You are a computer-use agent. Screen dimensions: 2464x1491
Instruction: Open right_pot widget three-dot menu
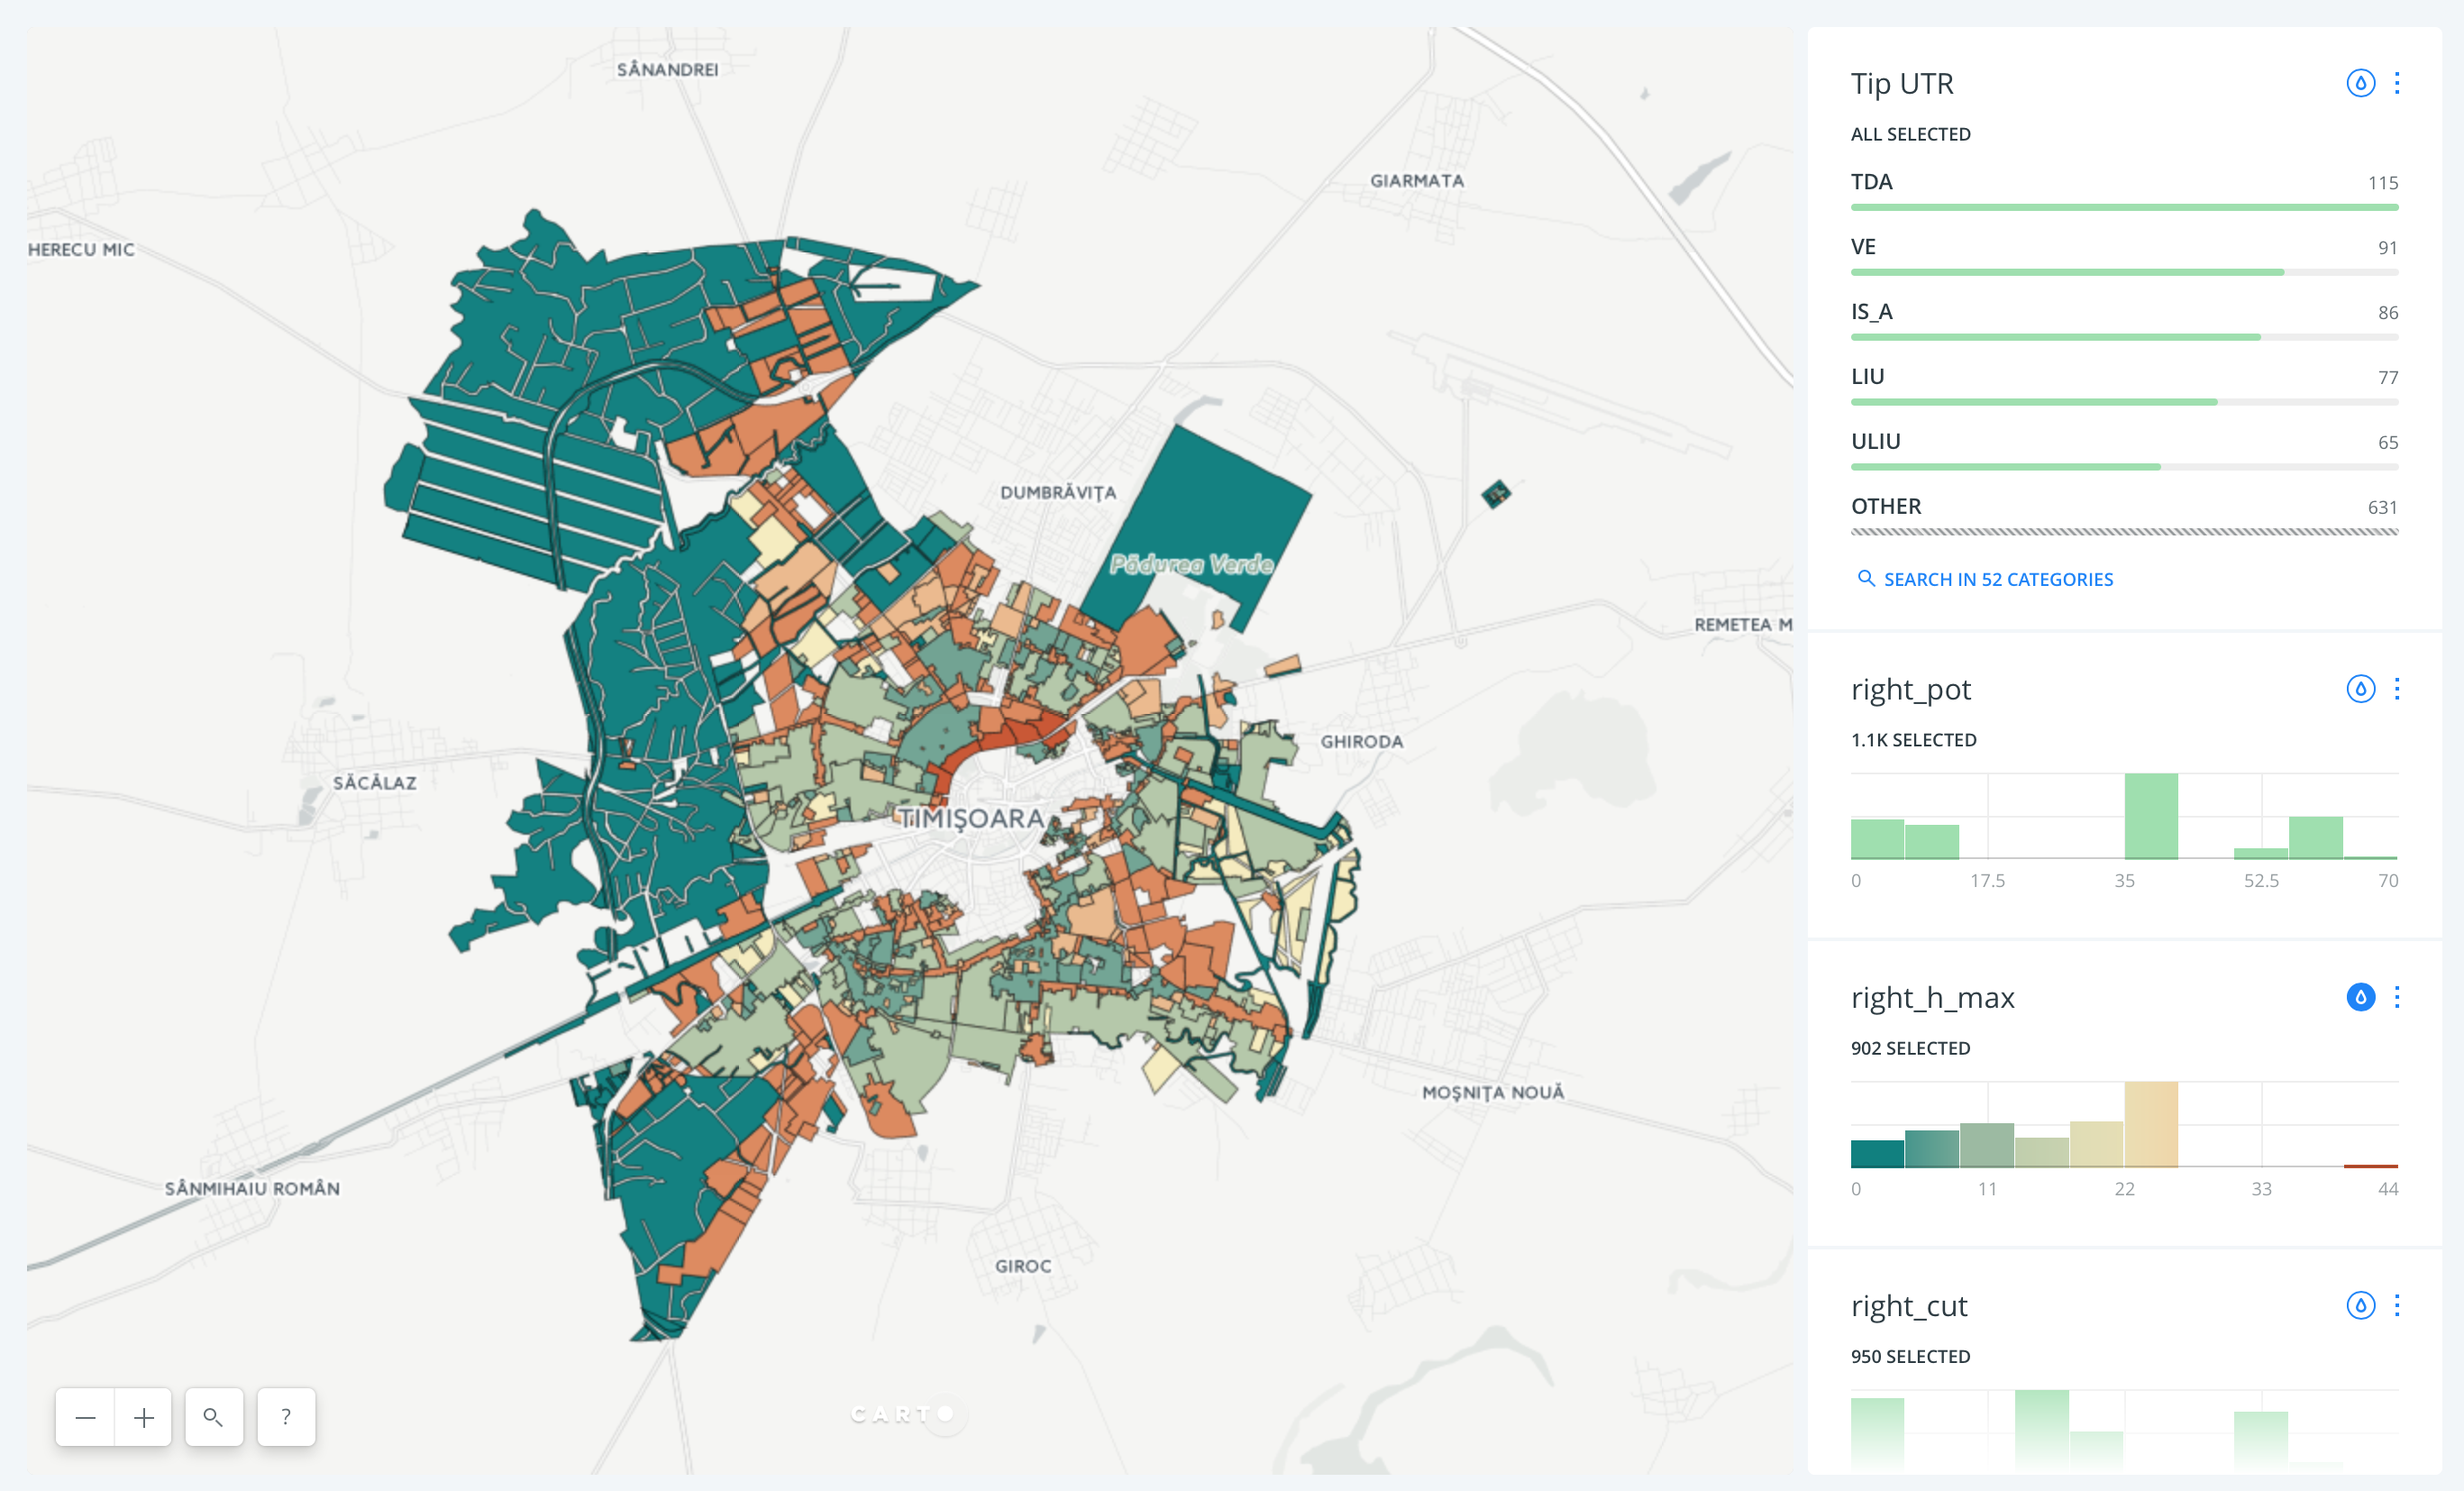click(x=2397, y=689)
